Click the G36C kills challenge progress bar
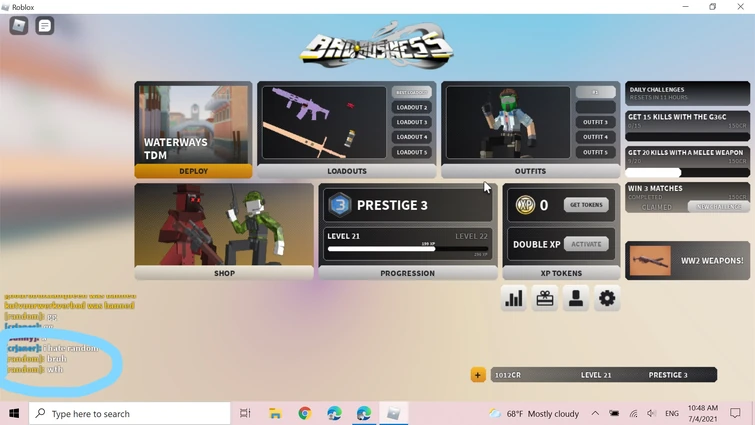Image resolution: width=755 pixels, height=425 pixels. coord(687,137)
